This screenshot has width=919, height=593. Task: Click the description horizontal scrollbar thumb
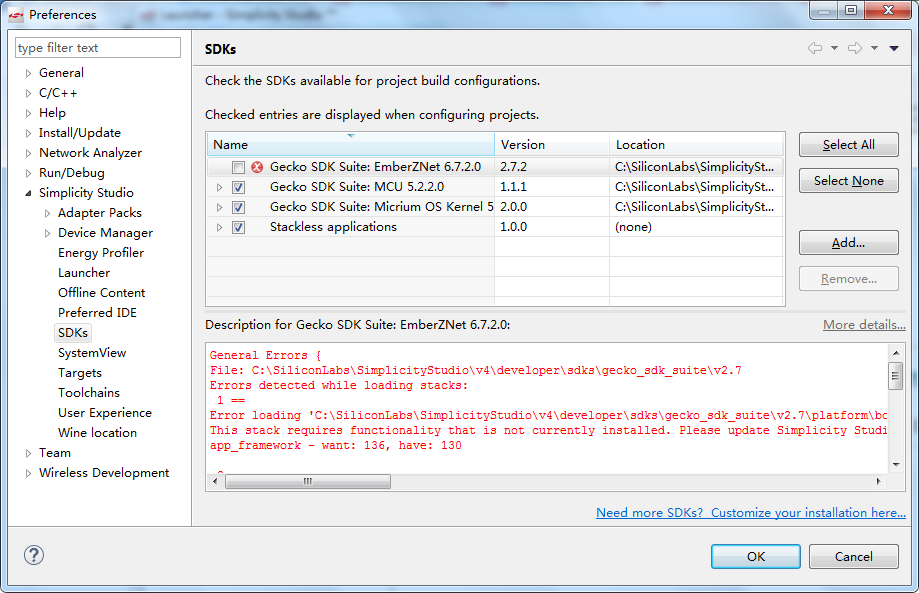pyautogui.click(x=308, y=481)
